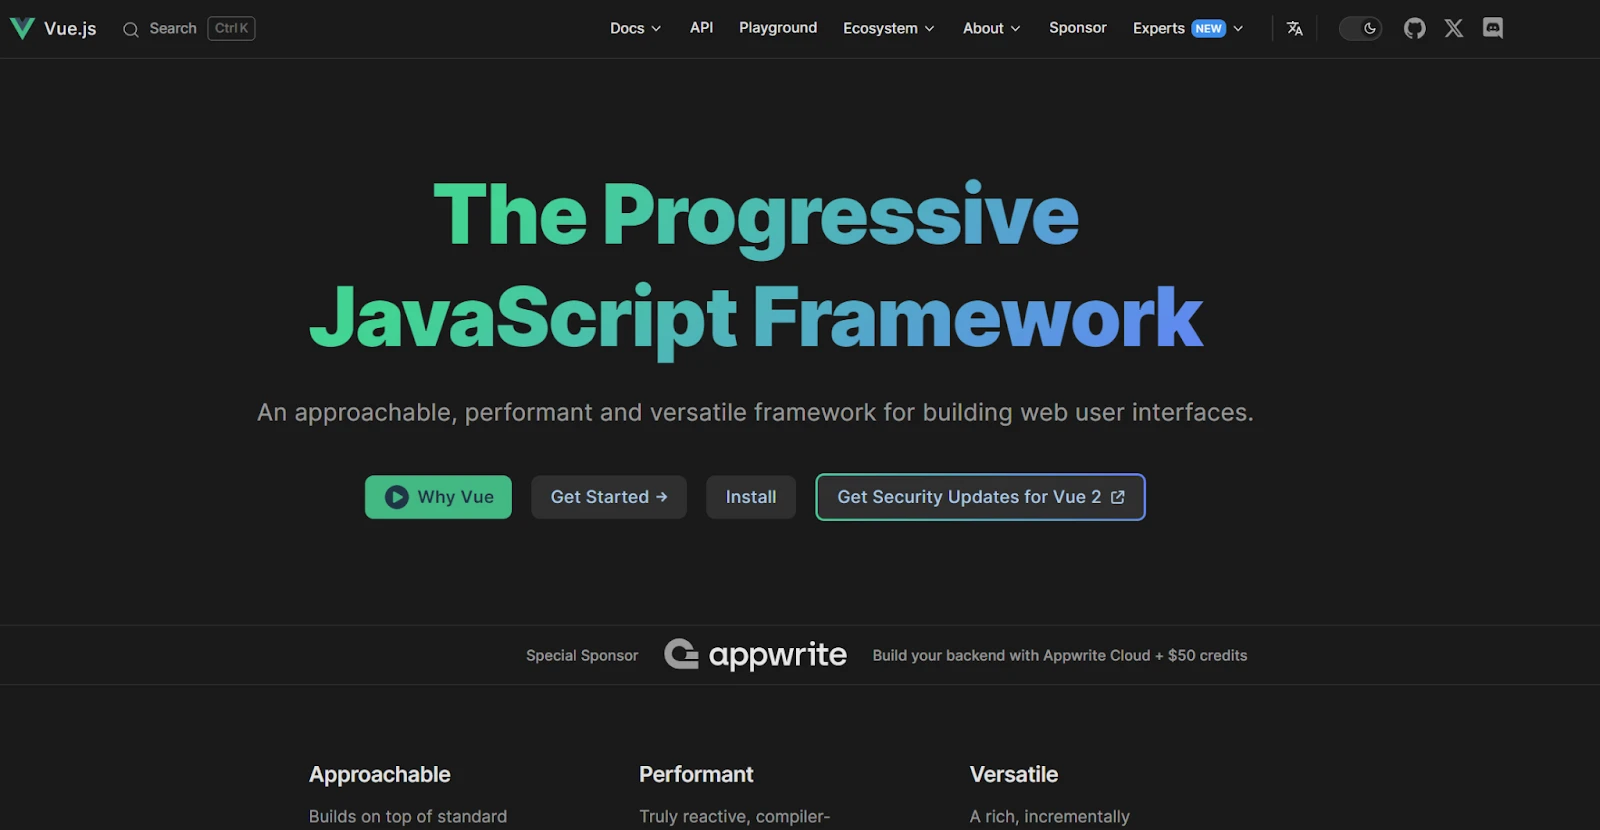This screenshot has width=1600, height=830.
Task: Expand the About dropdown menu
Action: (x=991, y=28)
